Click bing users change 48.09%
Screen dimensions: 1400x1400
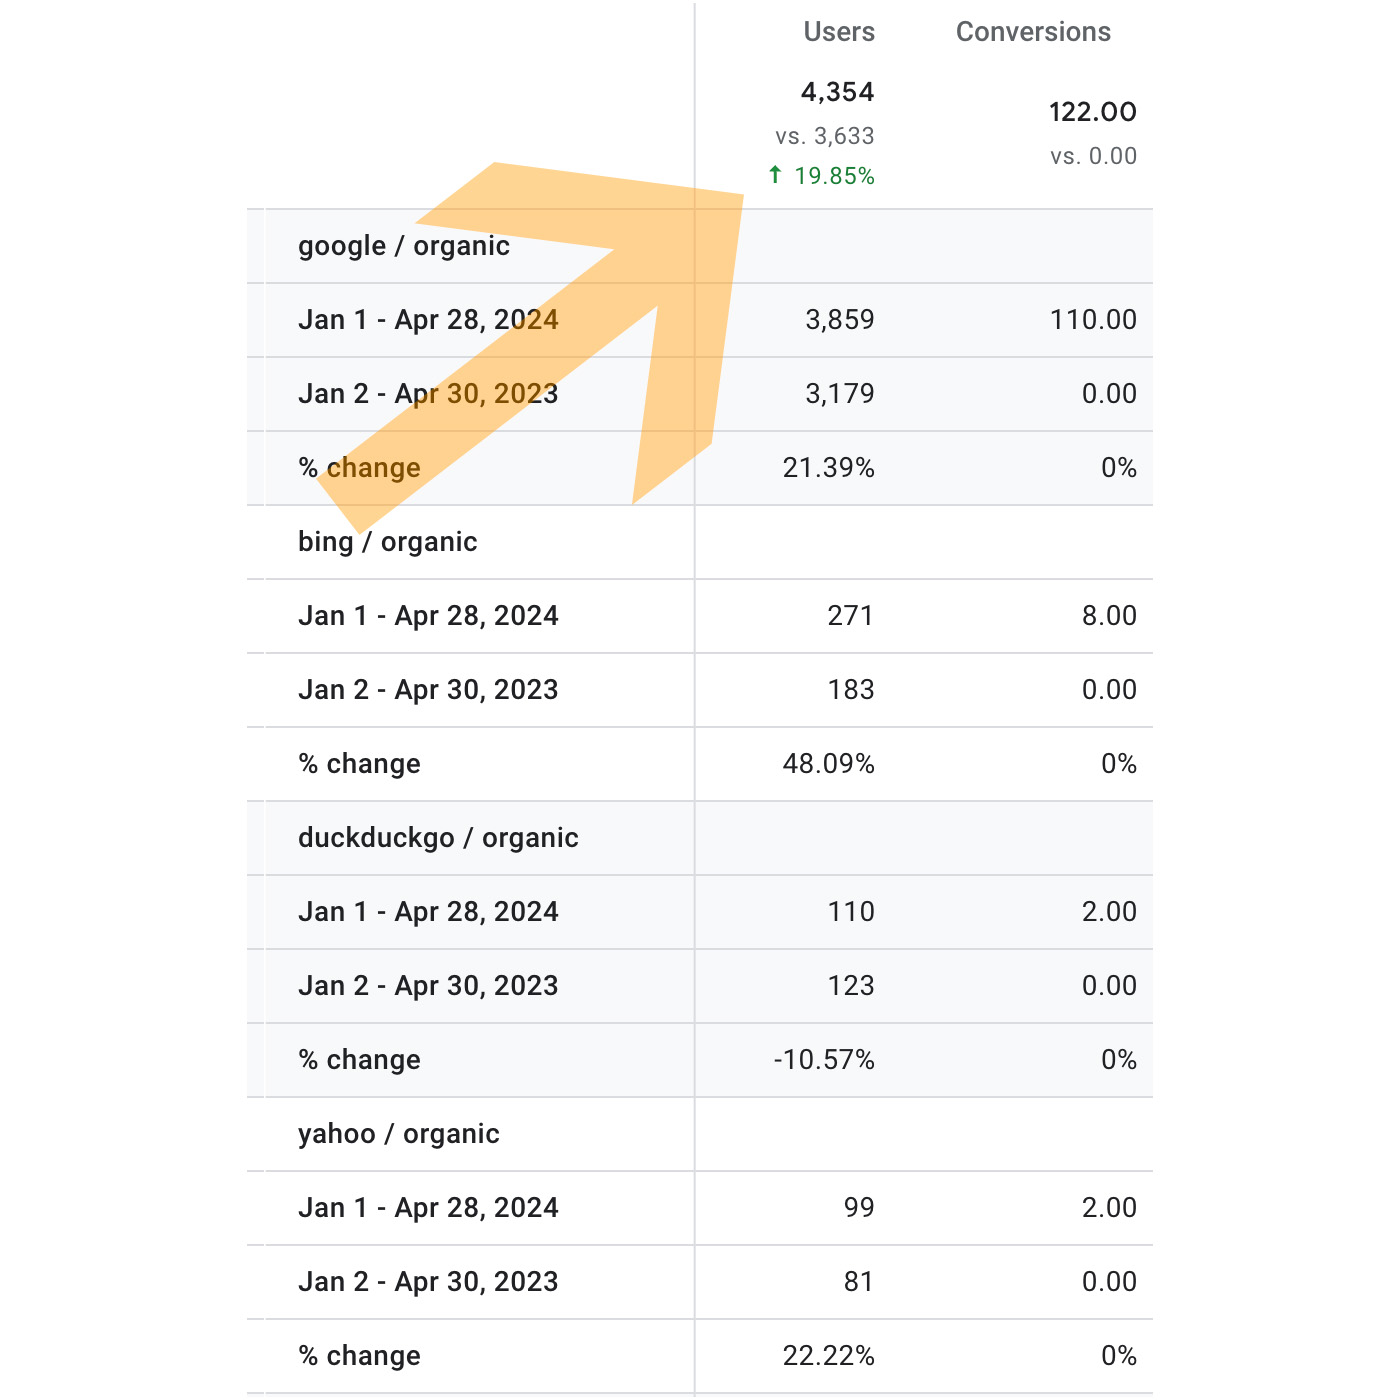(828, 764)
